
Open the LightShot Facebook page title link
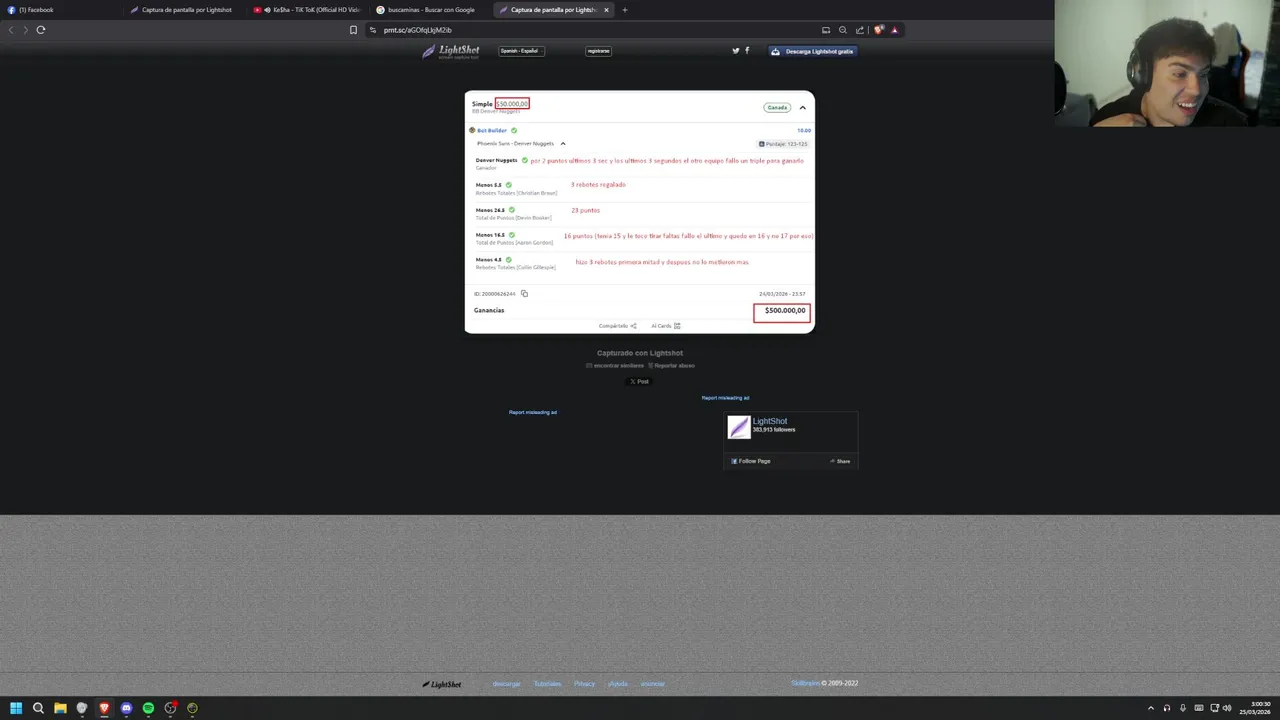point(770,421)
